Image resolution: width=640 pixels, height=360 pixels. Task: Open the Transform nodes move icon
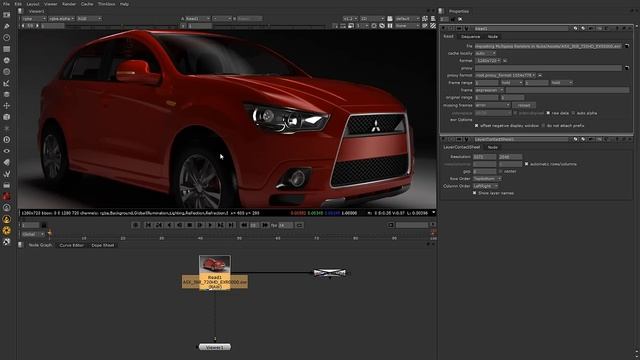pyautogui.click(x=7, y=106)
